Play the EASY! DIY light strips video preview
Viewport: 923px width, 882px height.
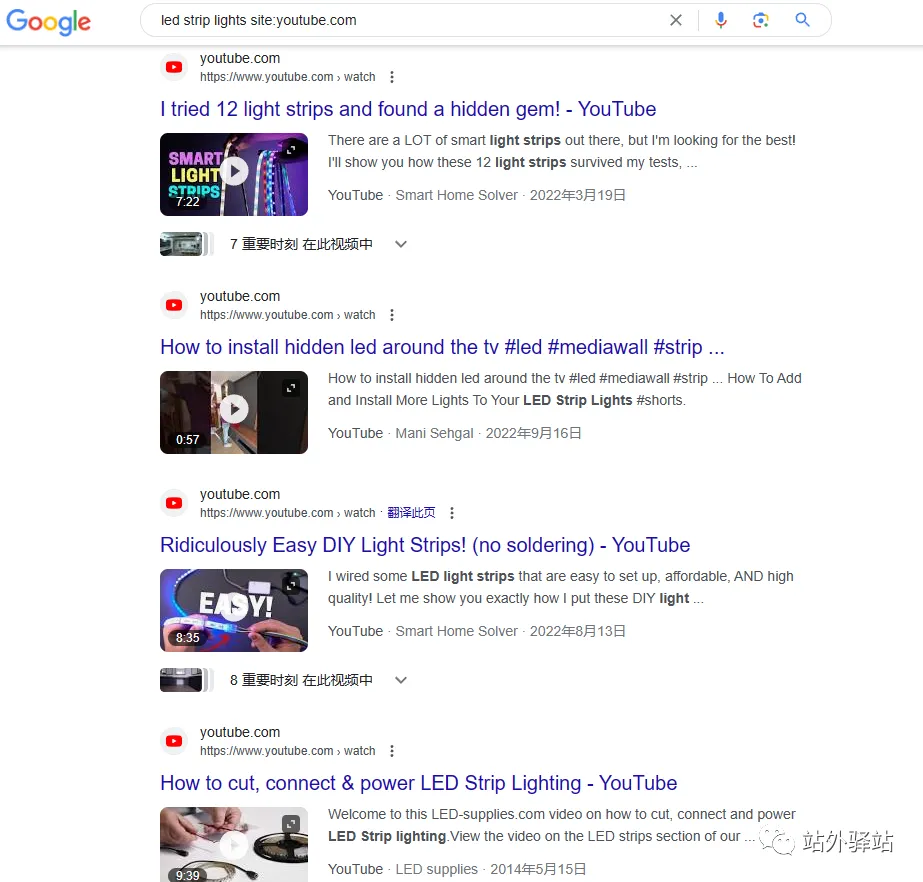(x=235, y=607)
